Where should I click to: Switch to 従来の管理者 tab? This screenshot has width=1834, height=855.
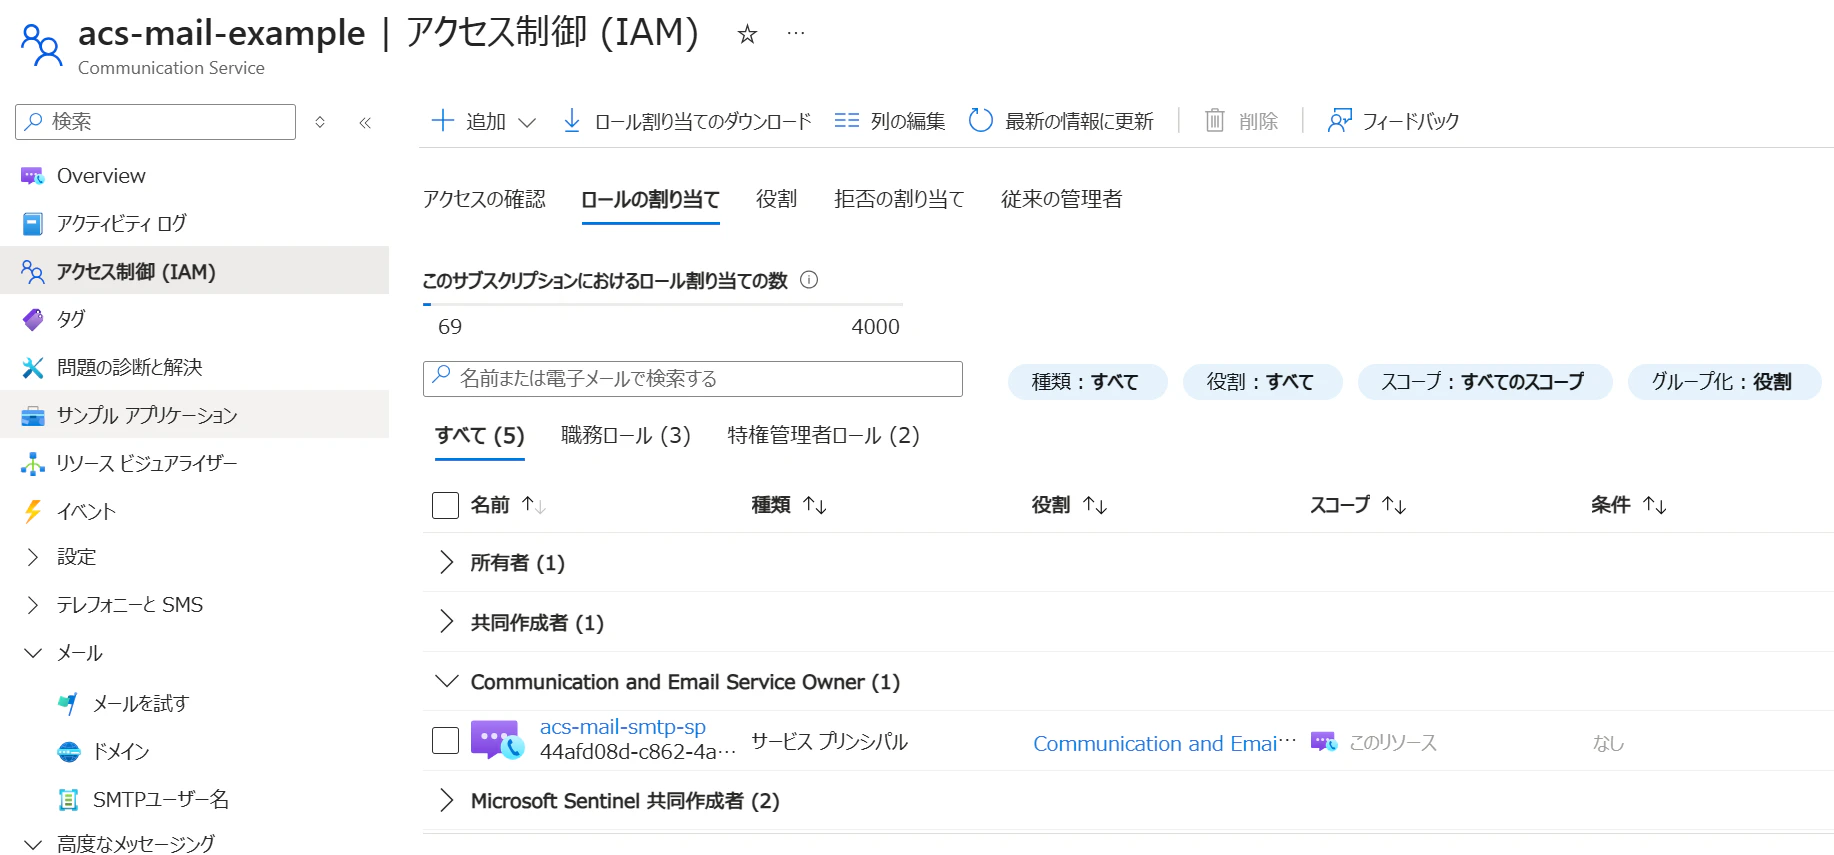click(1061, 199)
